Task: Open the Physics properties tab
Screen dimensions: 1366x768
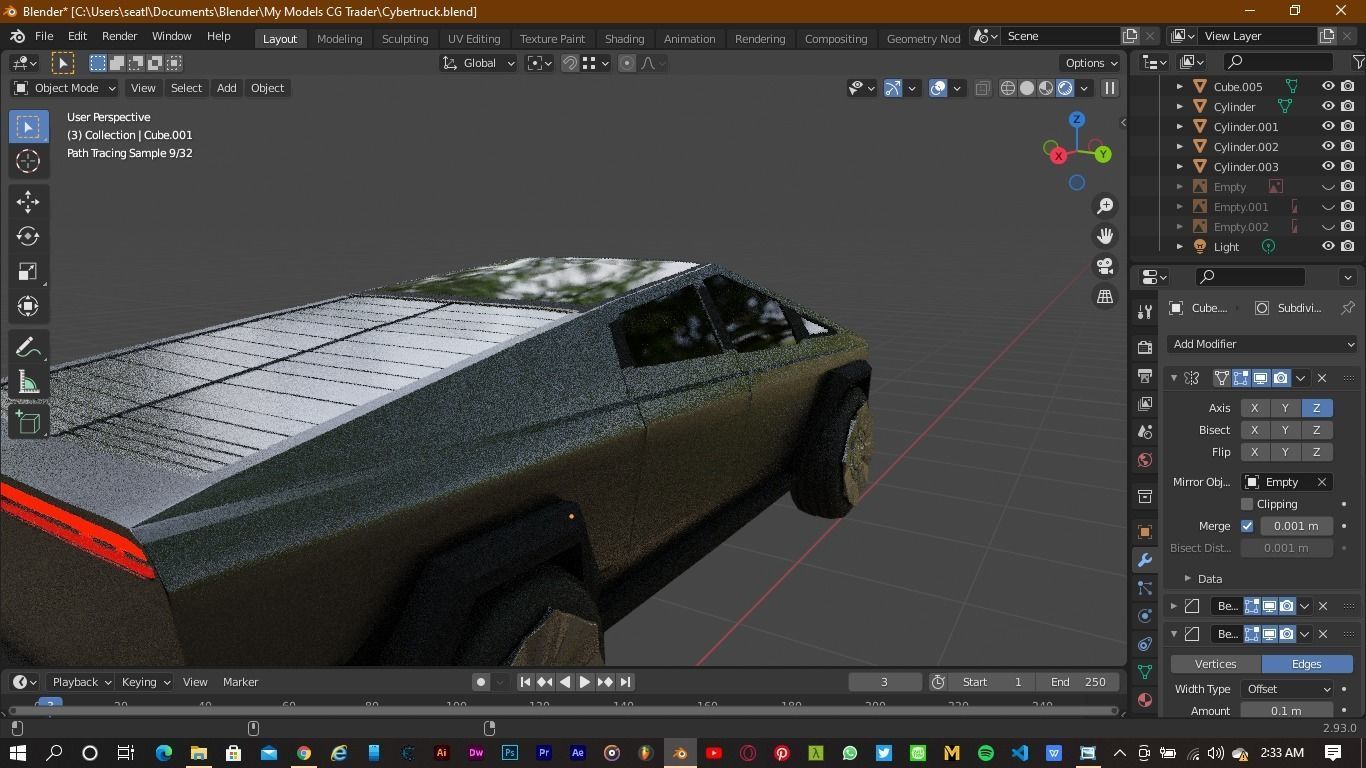Action: (x=1145, y=616)
